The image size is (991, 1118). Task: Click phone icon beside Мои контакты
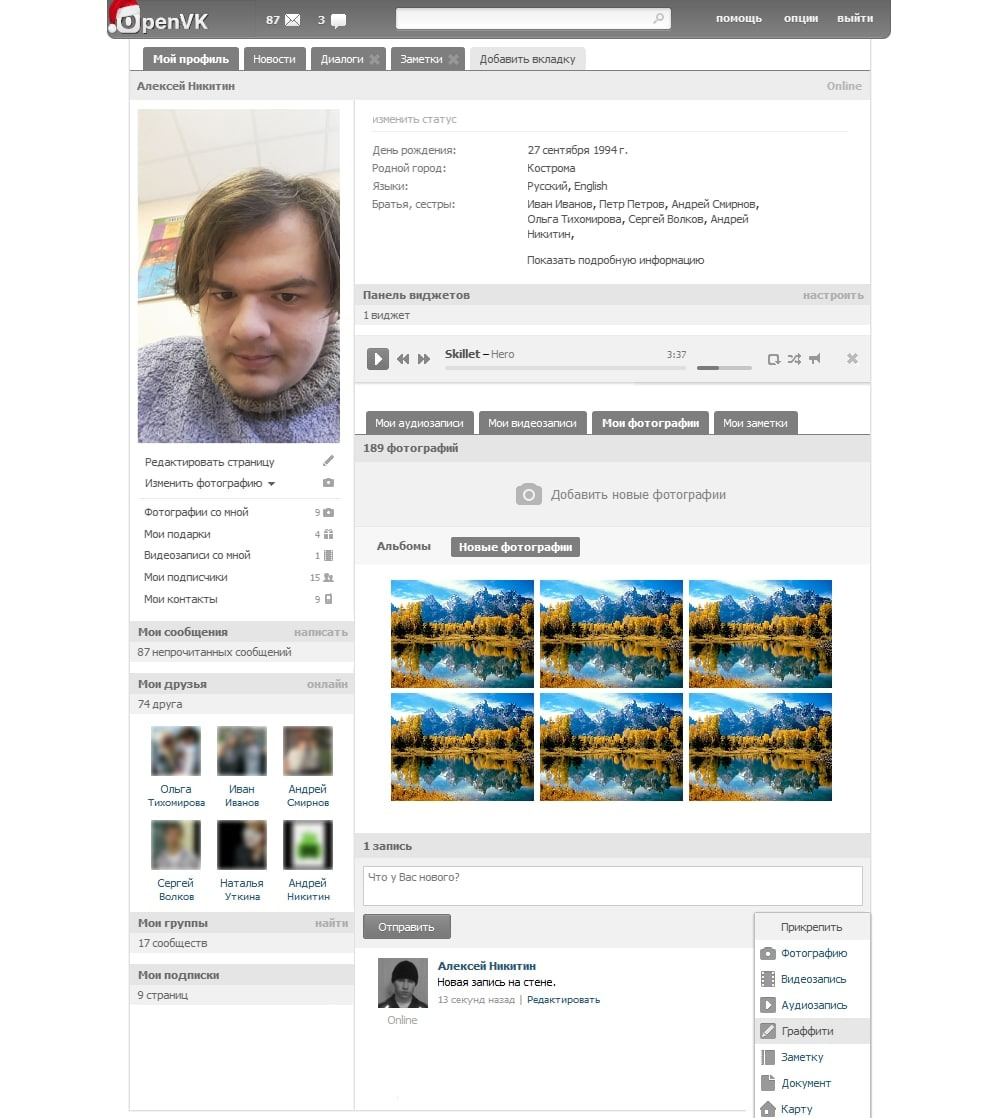point(329,599)
